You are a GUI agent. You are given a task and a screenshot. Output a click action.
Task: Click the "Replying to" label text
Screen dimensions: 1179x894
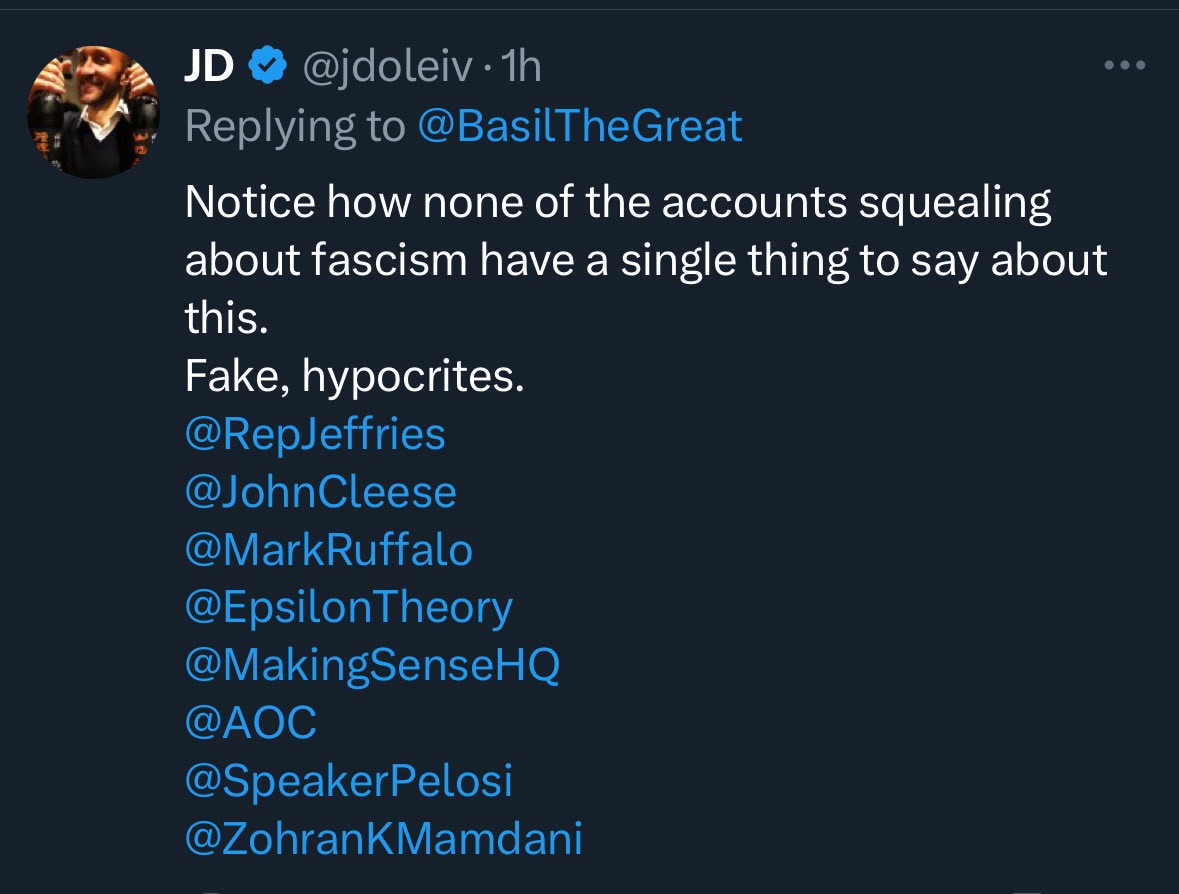(295, 126)
